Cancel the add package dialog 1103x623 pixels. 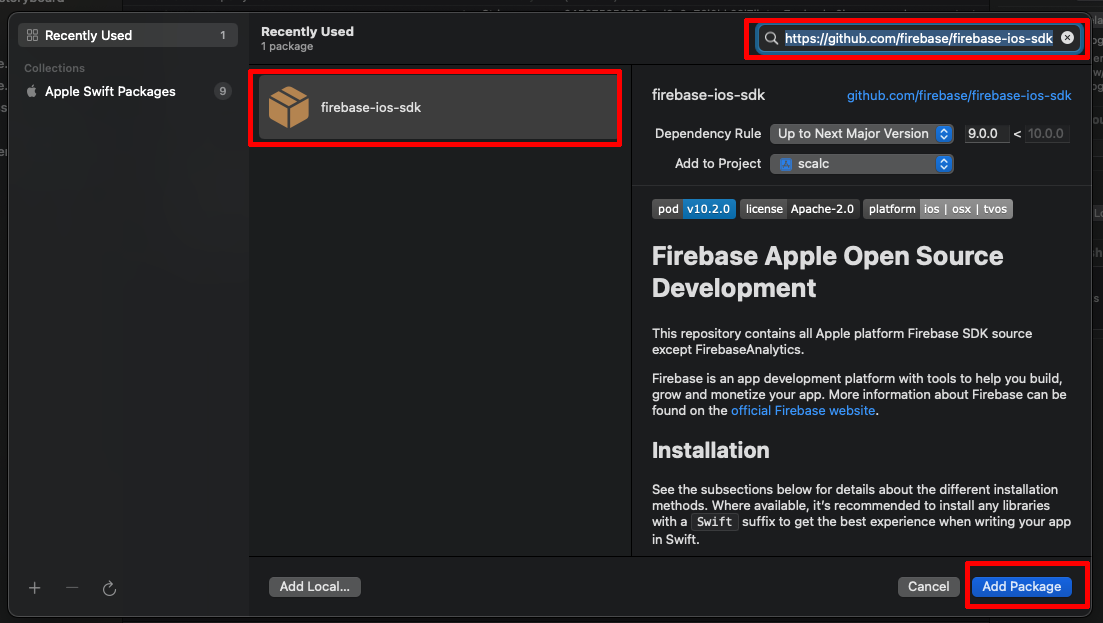[928, 586]
